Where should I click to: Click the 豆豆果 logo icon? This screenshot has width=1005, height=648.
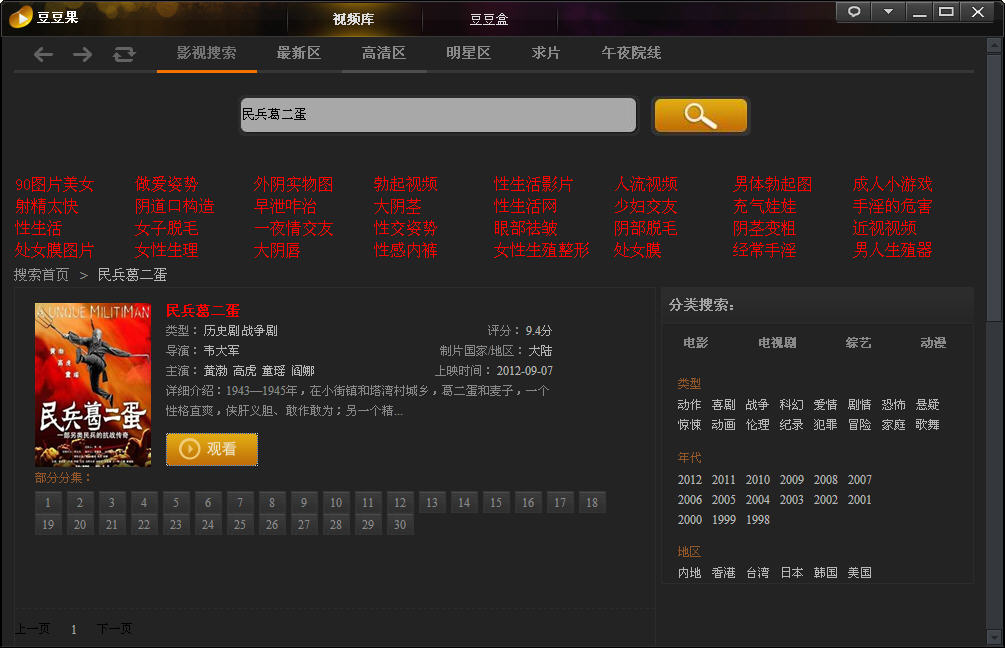tap(20, 17)
